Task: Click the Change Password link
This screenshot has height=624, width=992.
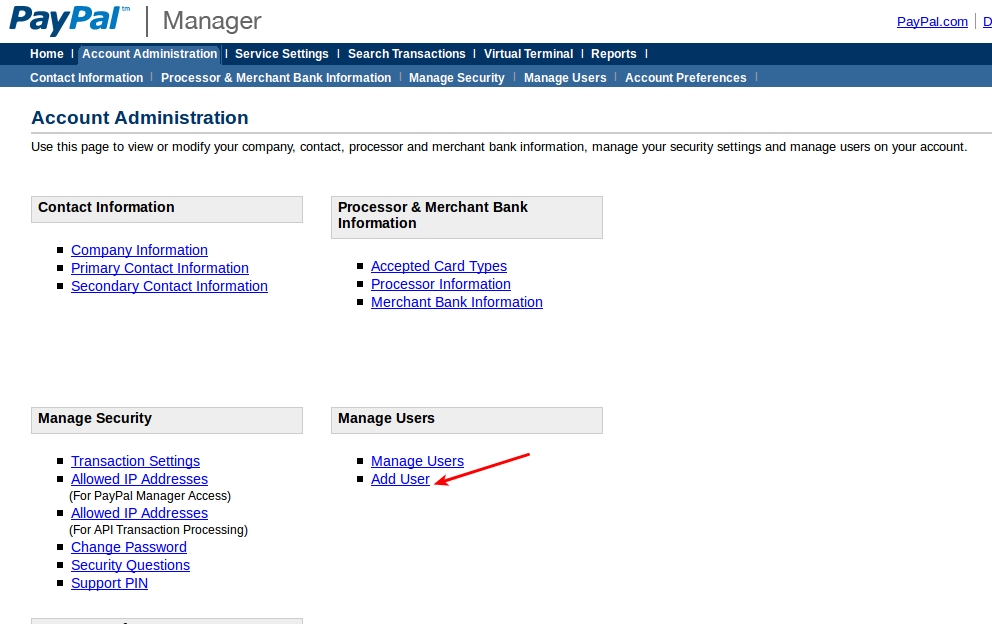Action: [x=128, y=547]
